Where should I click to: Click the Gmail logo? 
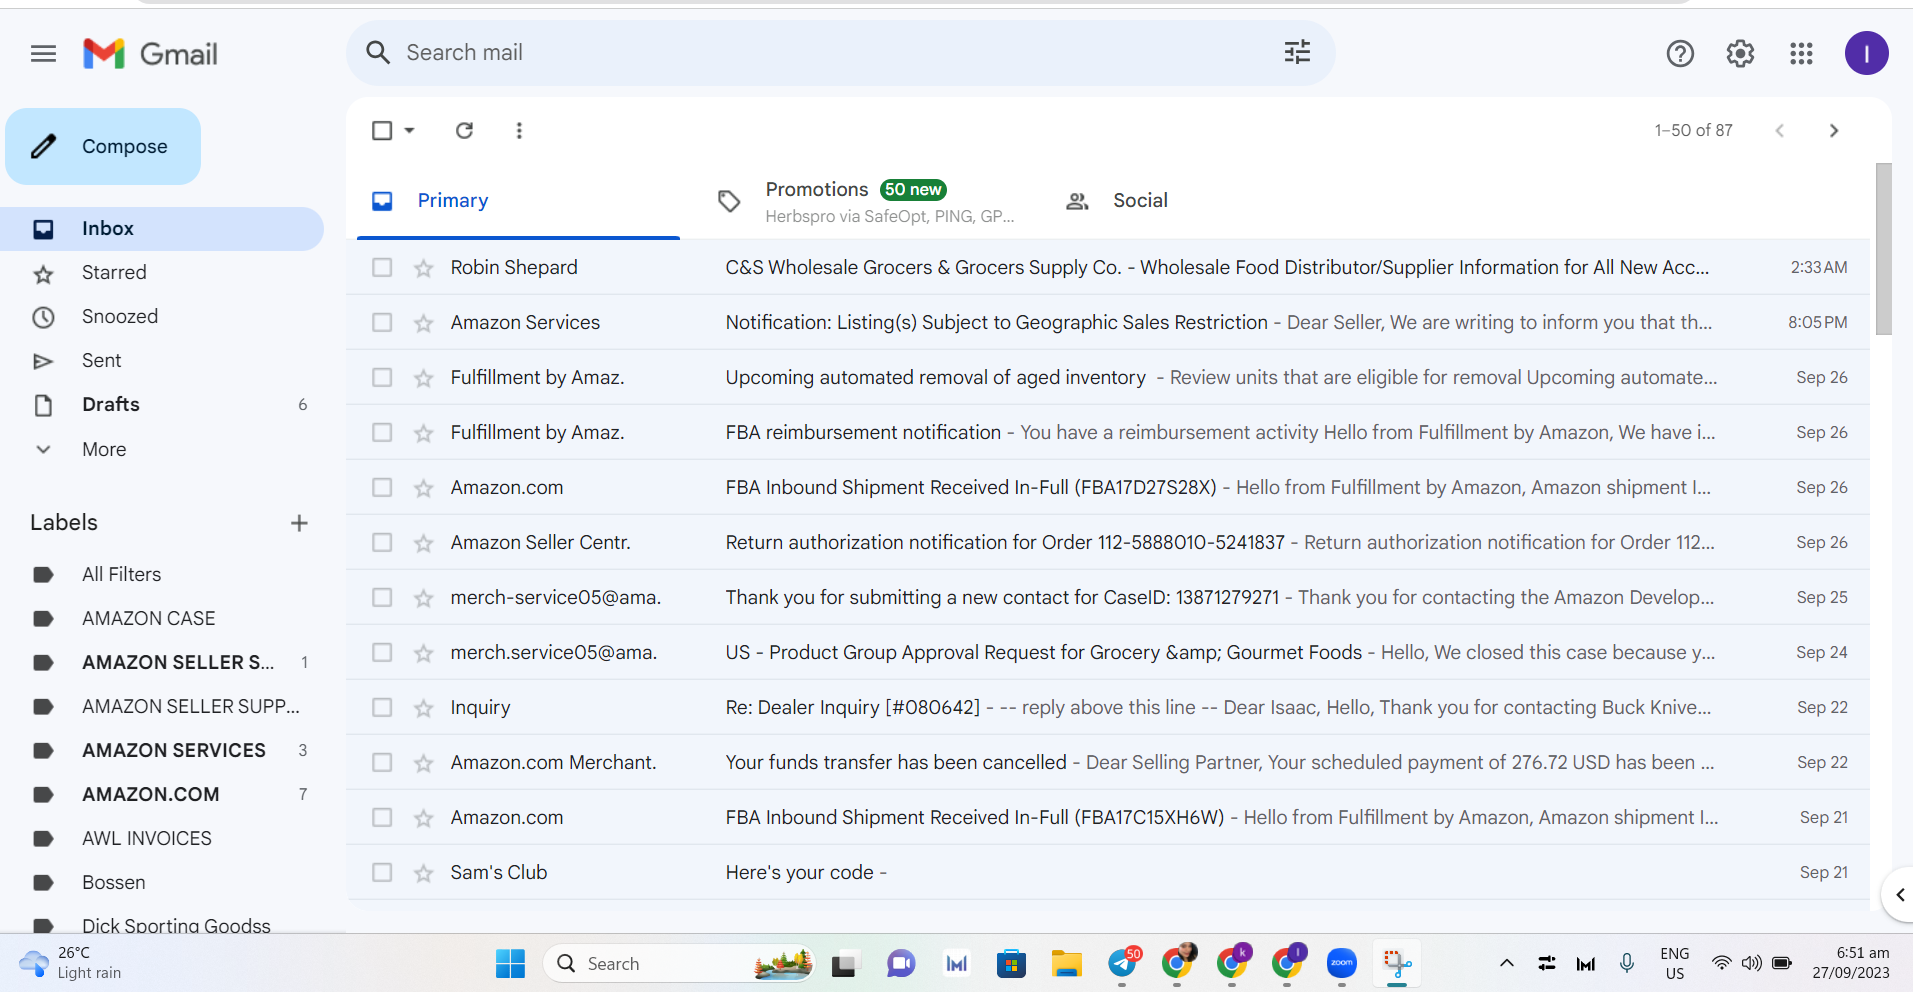coord(151,54)
